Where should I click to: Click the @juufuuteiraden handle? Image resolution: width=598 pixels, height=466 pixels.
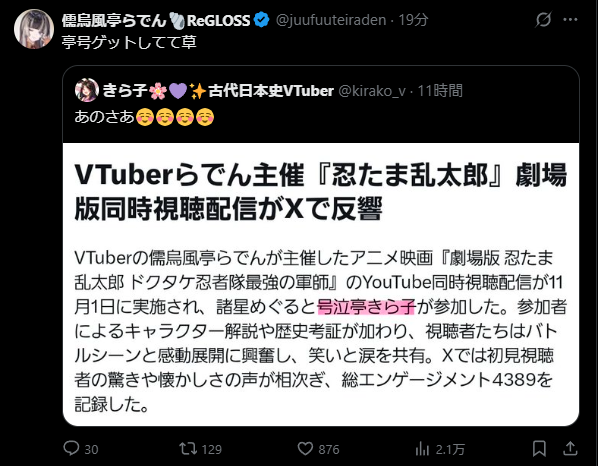[x=331, y=19]
